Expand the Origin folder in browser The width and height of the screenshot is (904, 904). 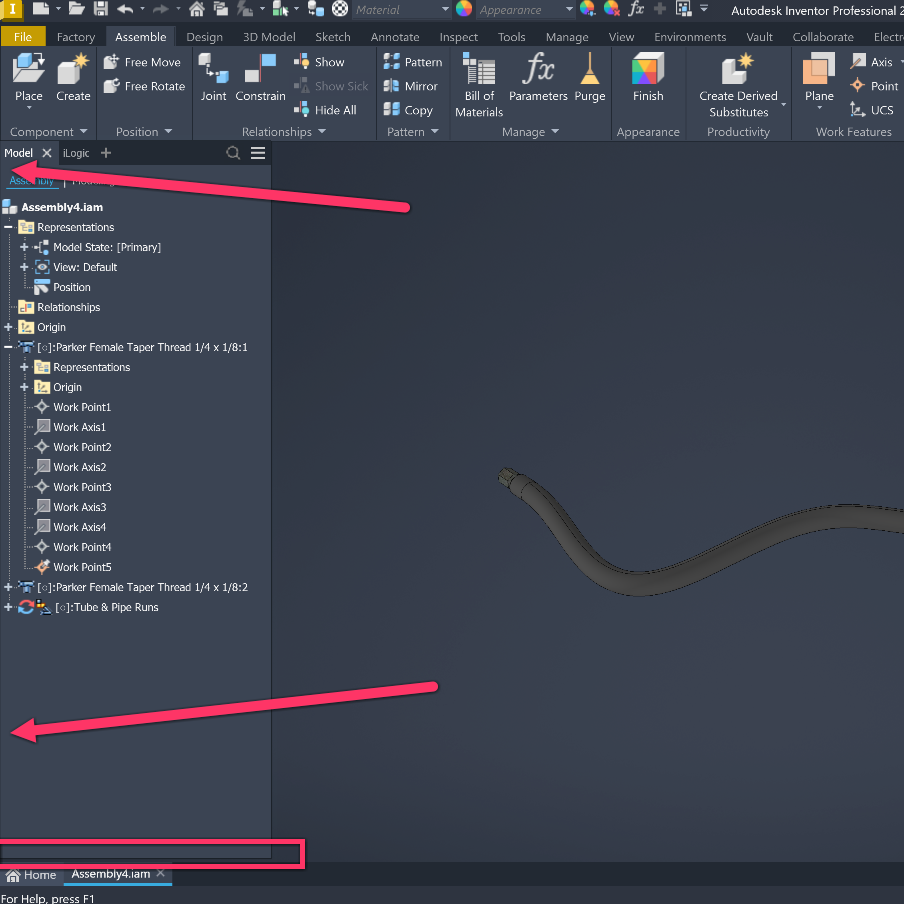coord(8,327)
